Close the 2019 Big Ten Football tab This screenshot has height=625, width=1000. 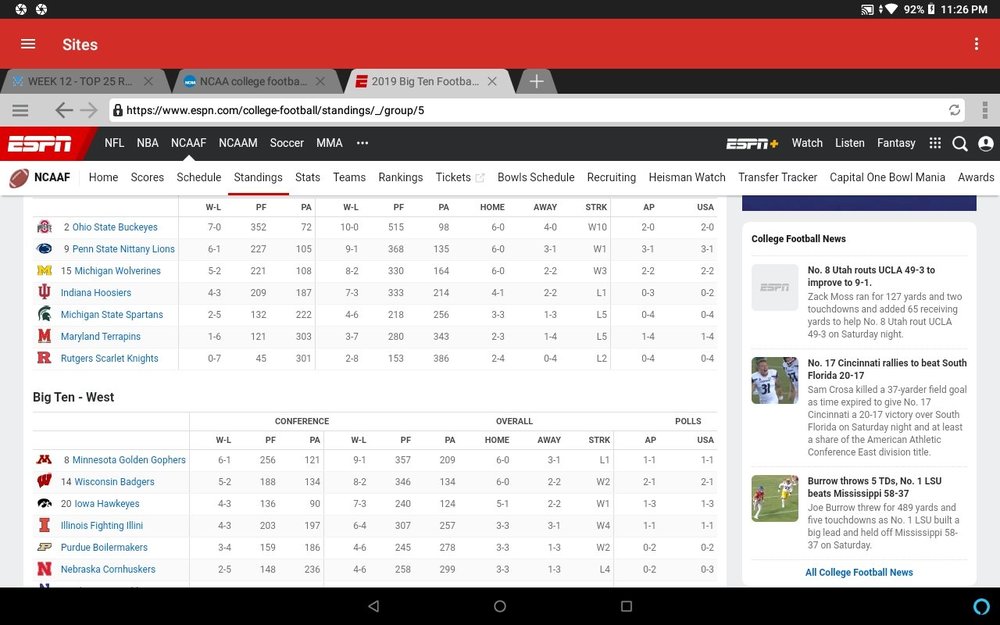click(492, 81)
